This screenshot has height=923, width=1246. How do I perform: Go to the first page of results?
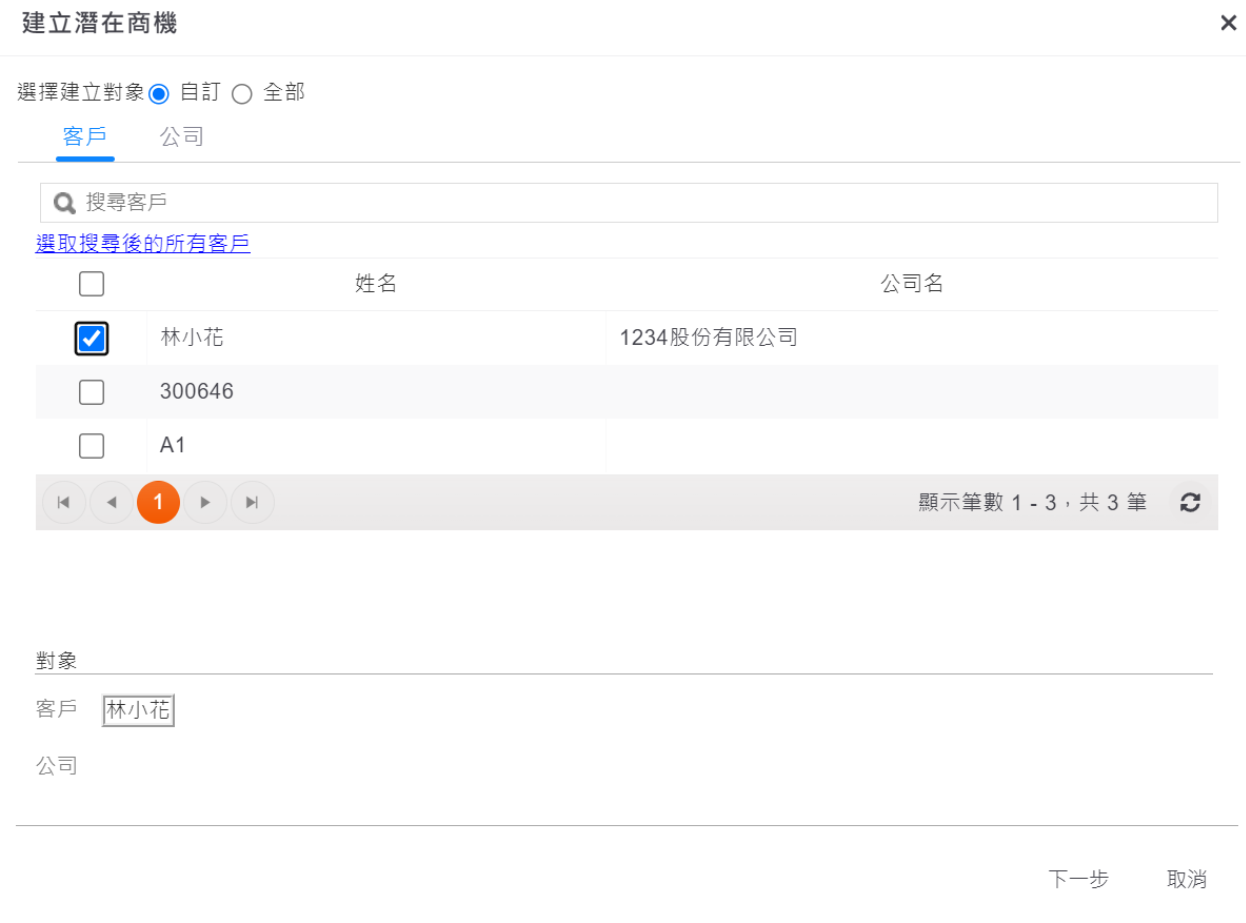tap(63, 502)
